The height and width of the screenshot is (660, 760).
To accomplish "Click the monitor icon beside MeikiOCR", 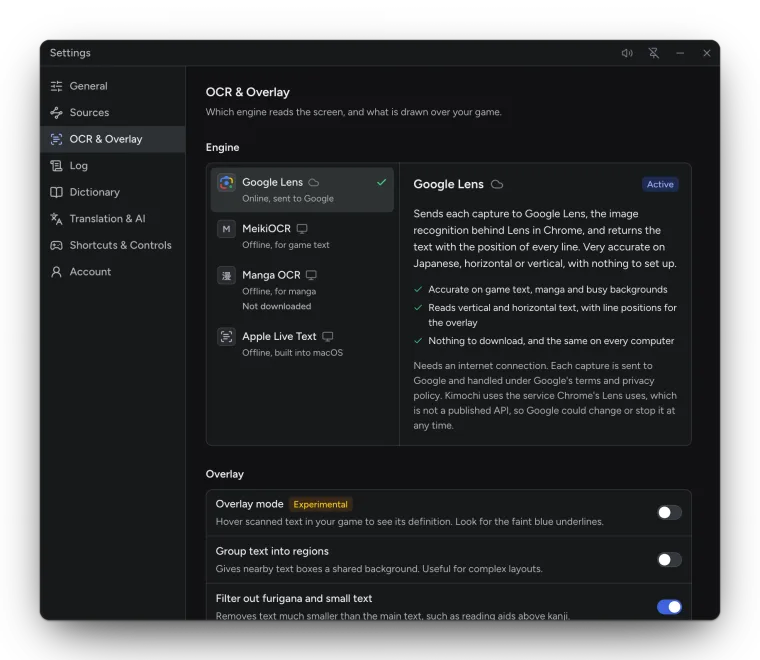I will (x=302, y=229).
